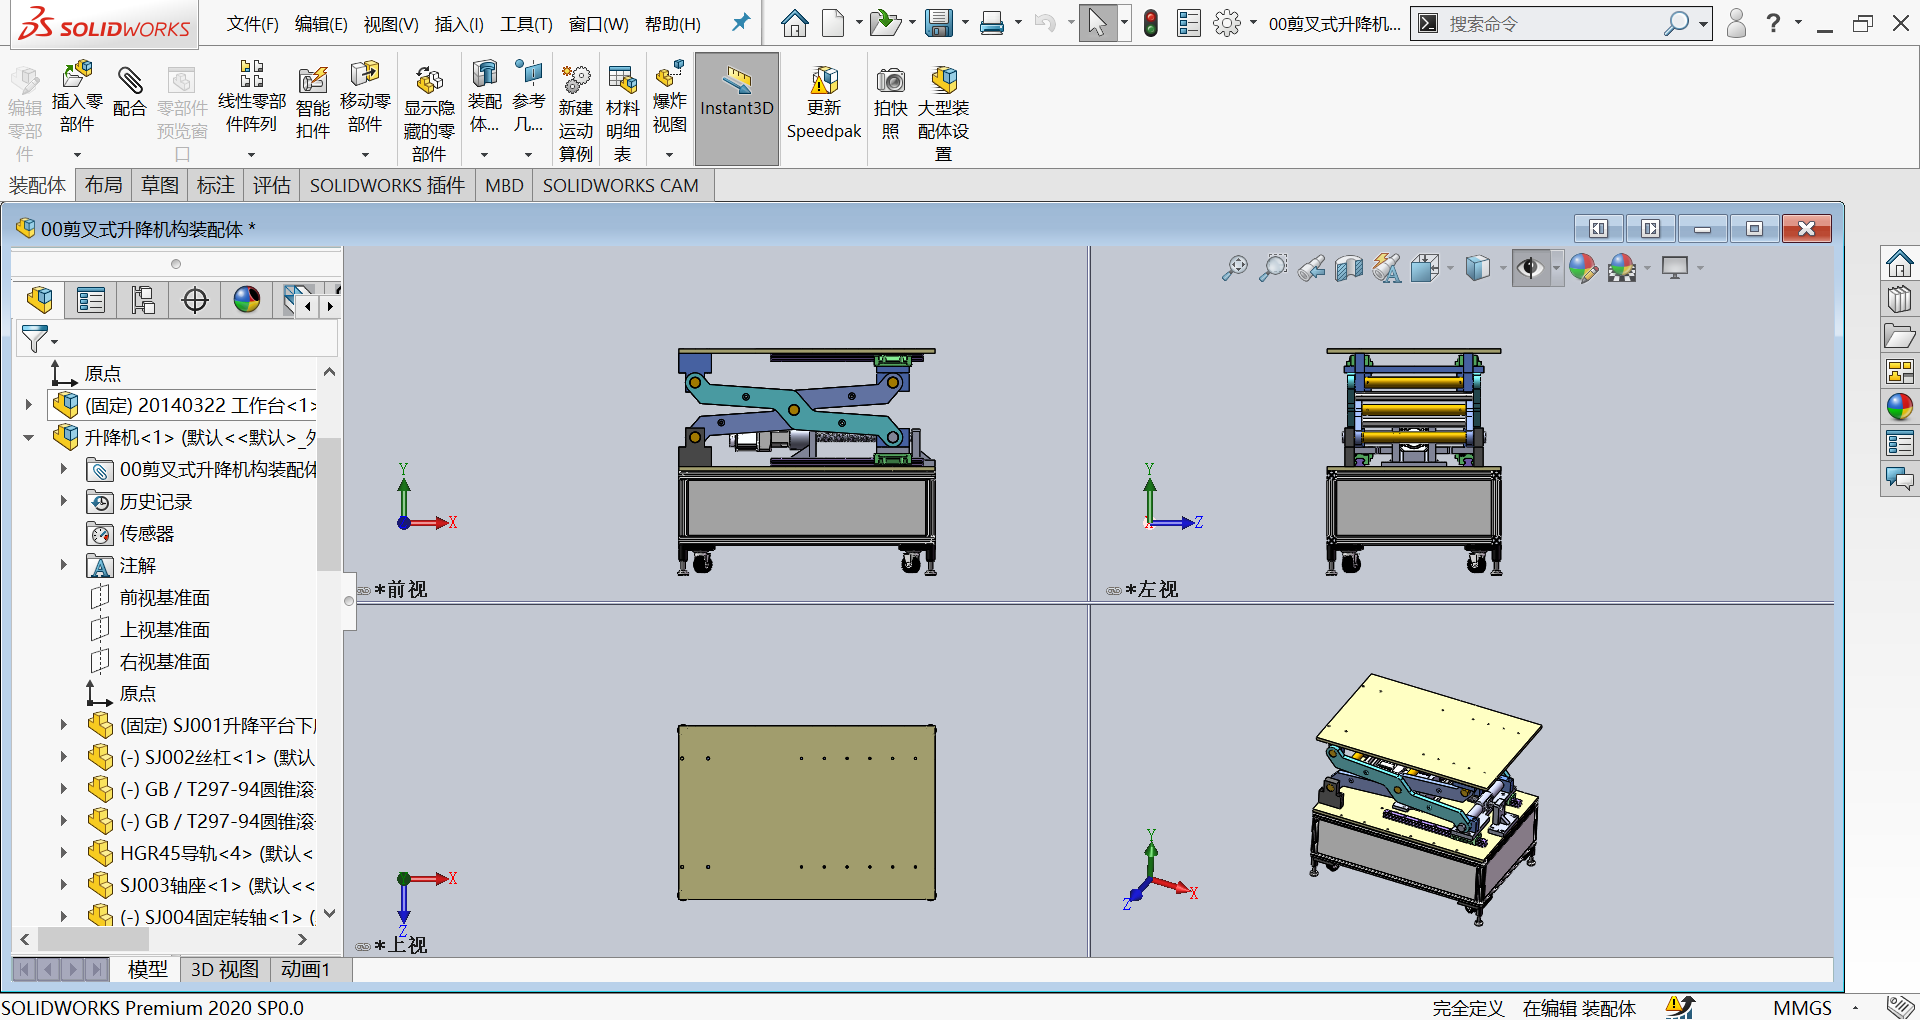Image resolution: width=1920 pixels, height=1020 pixels.
Task: Open the PropertyManager panel tab
Action: (91, 300)
